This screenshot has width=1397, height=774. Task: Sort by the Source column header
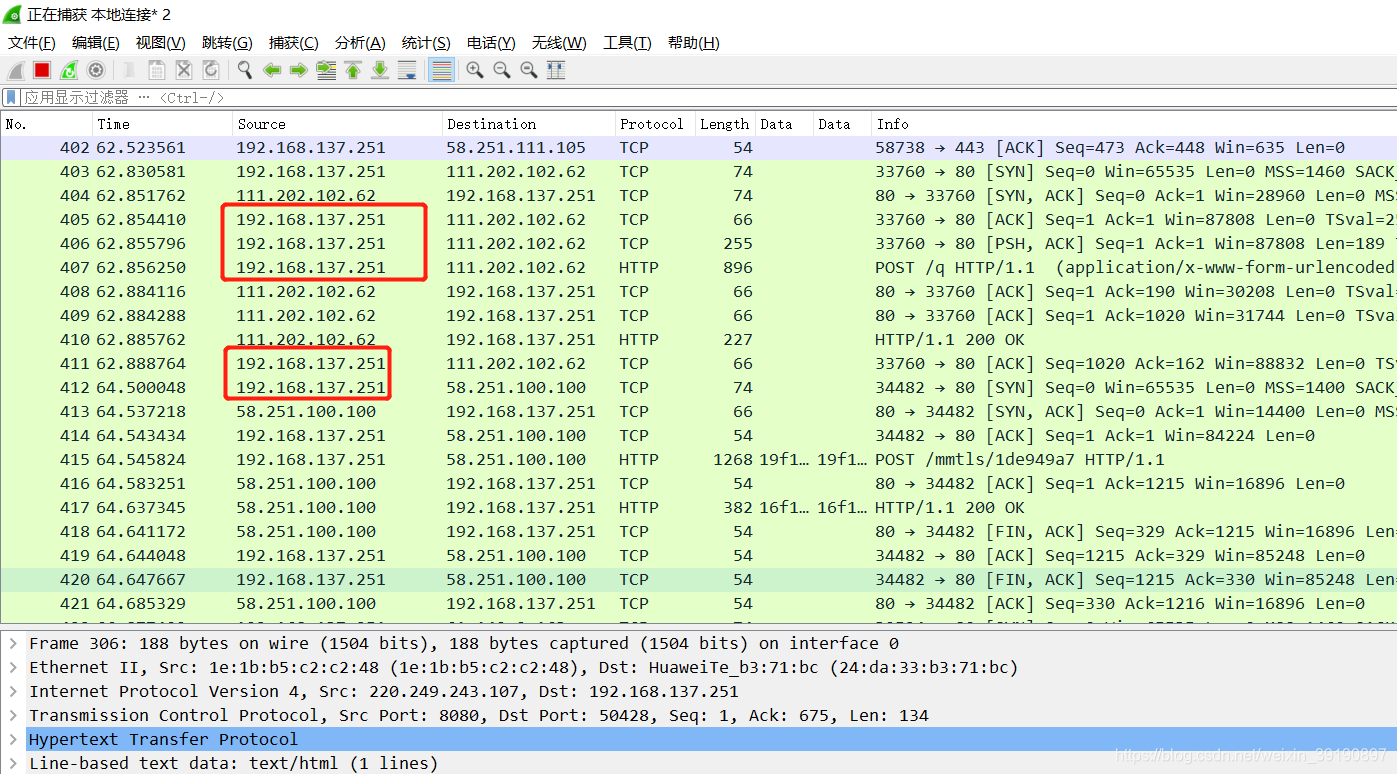337,124
